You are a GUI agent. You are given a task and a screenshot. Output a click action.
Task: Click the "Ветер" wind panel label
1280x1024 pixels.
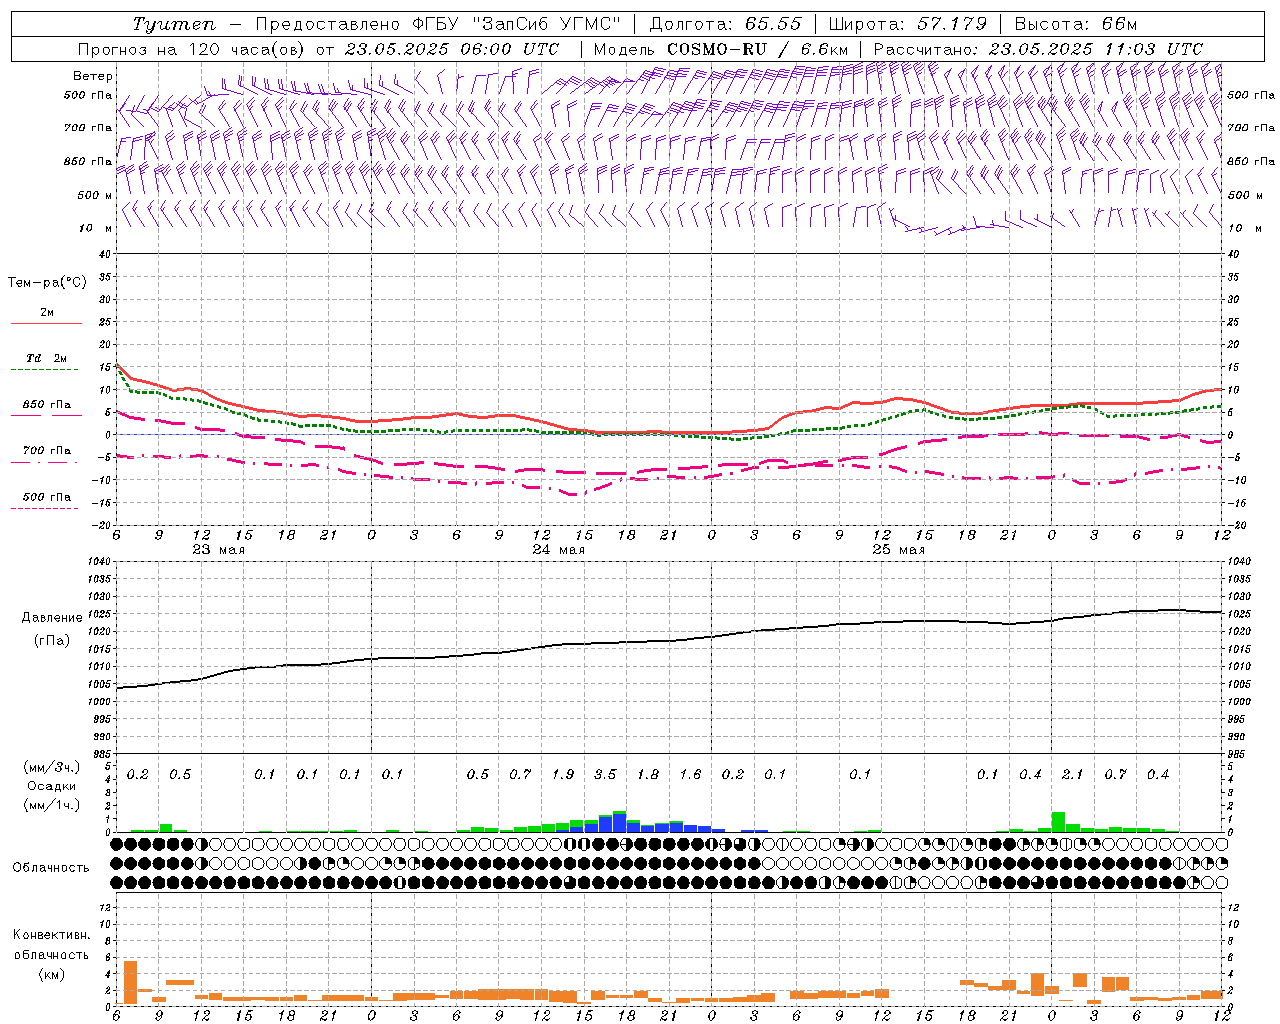tap(93, 76)
